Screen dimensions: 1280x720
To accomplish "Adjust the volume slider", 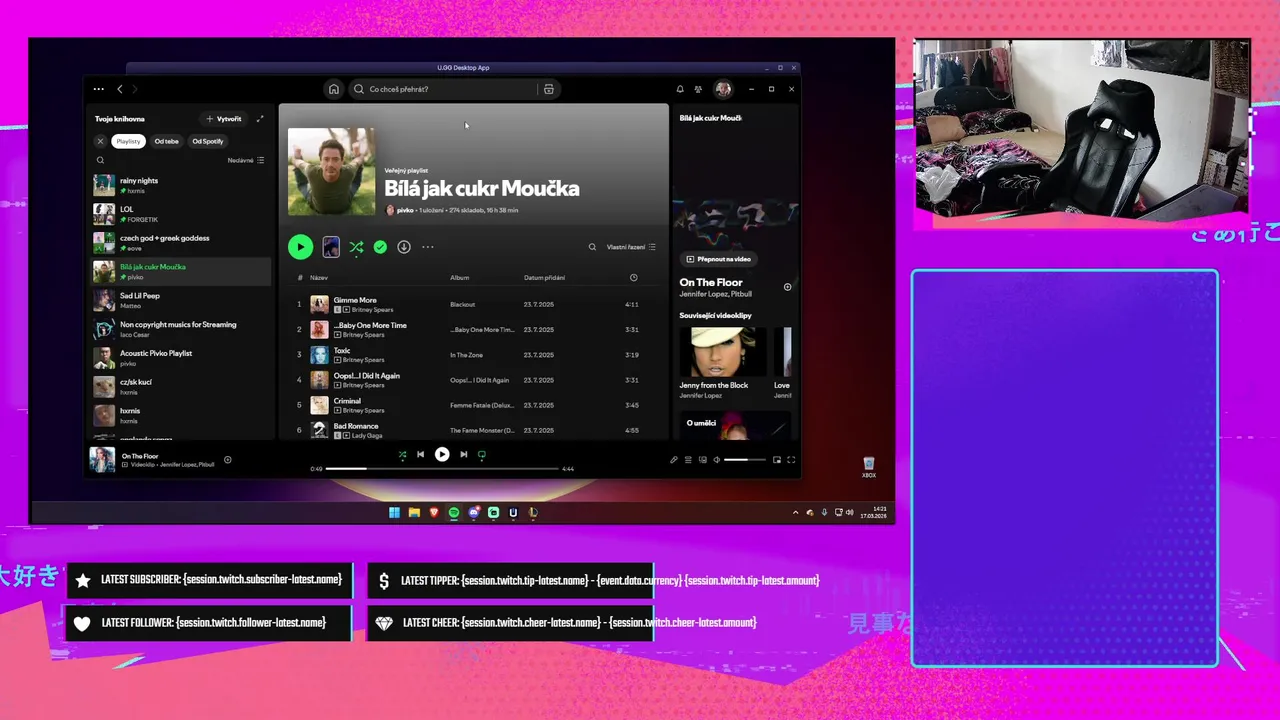I will tap(745, 460).
